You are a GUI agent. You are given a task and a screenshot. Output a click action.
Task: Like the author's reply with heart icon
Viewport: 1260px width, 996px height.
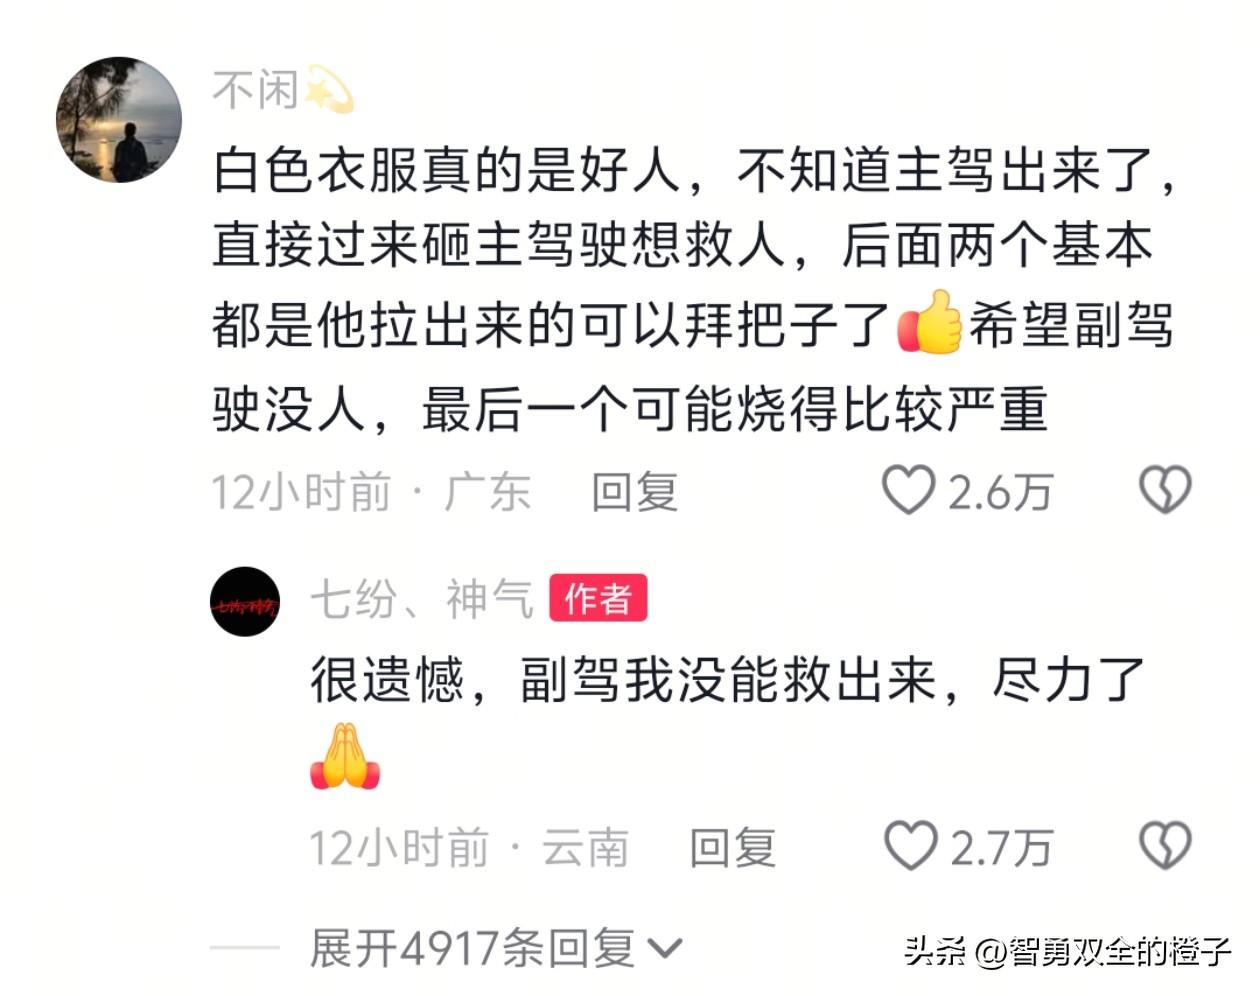point(910,846)
